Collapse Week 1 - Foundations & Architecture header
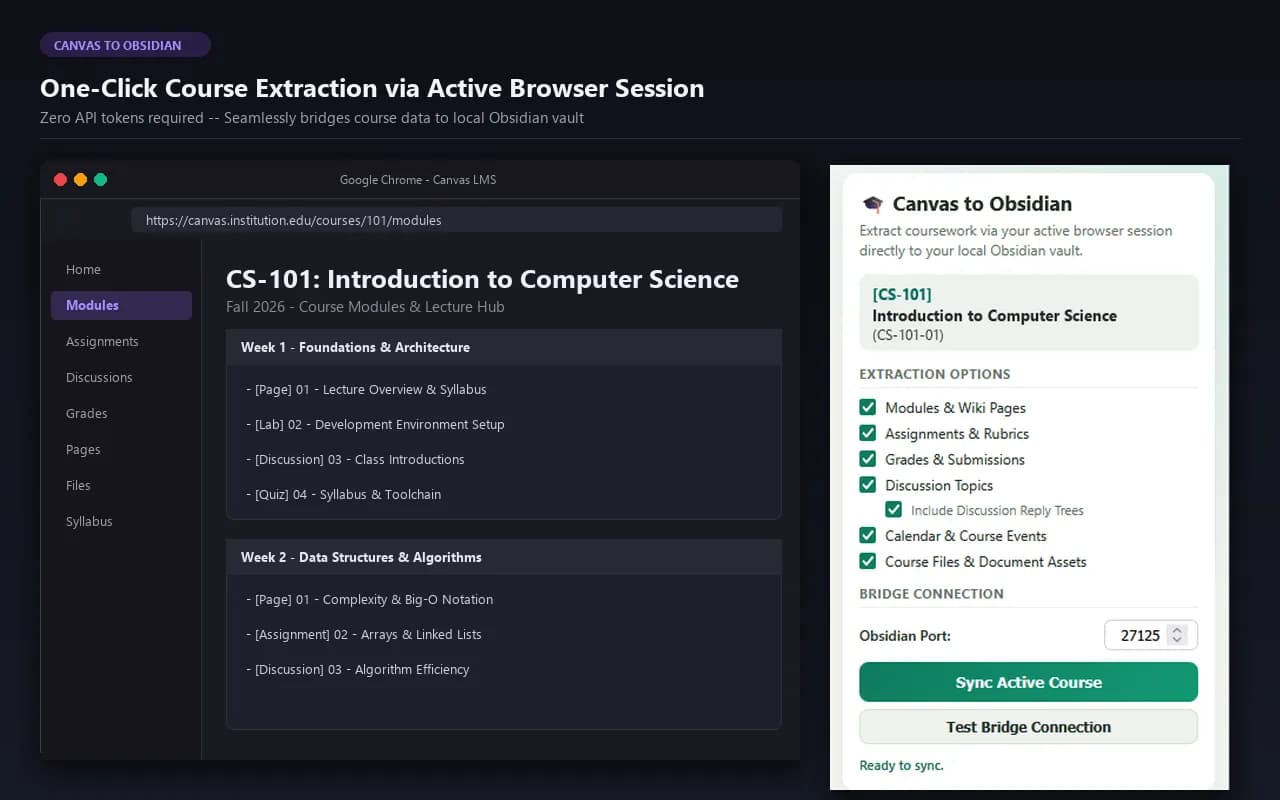 (504, 347)
